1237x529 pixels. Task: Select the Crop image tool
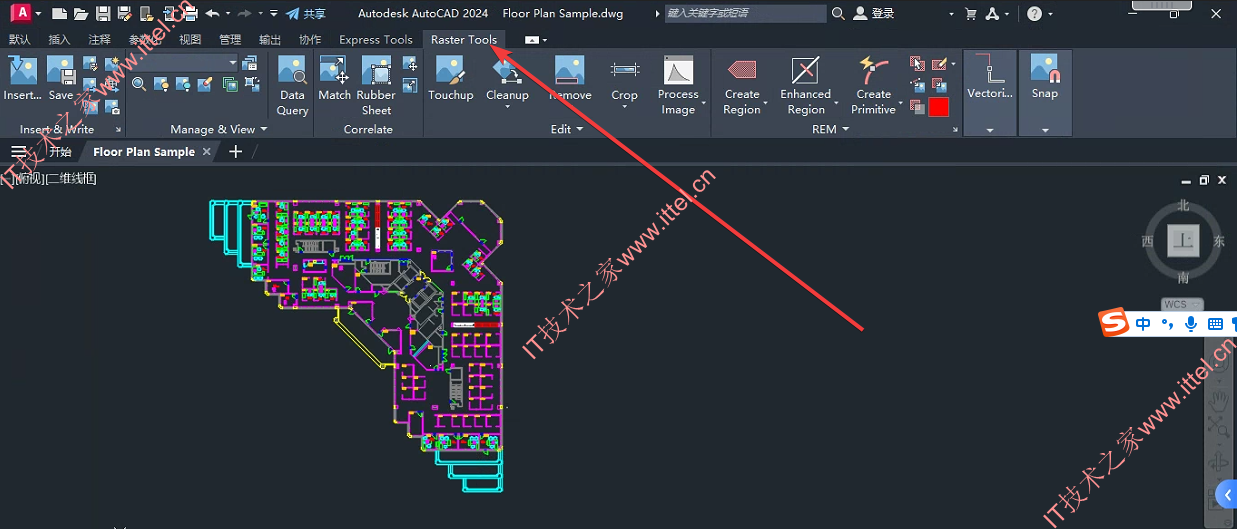coord(624,79)
